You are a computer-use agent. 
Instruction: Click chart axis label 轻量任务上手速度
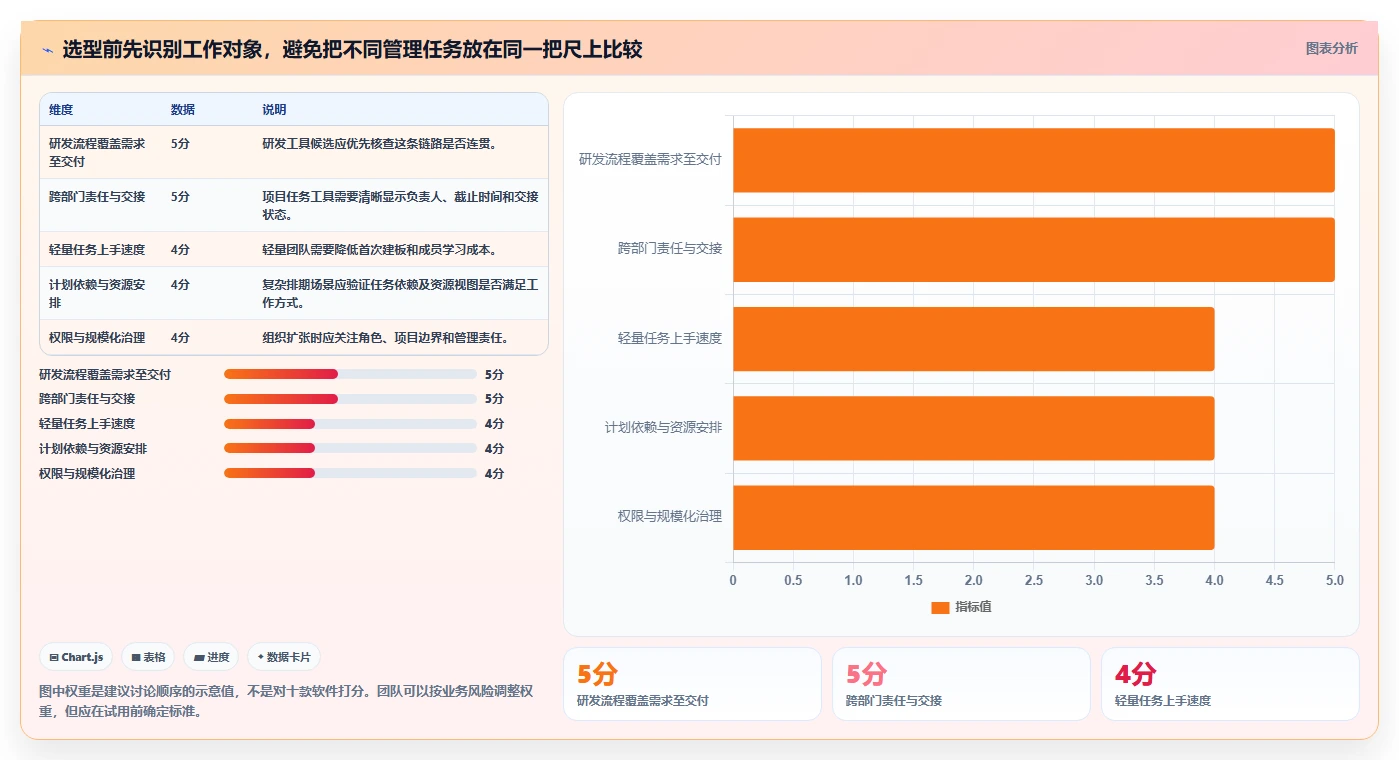pyautogui.click(x=670, y=338)
